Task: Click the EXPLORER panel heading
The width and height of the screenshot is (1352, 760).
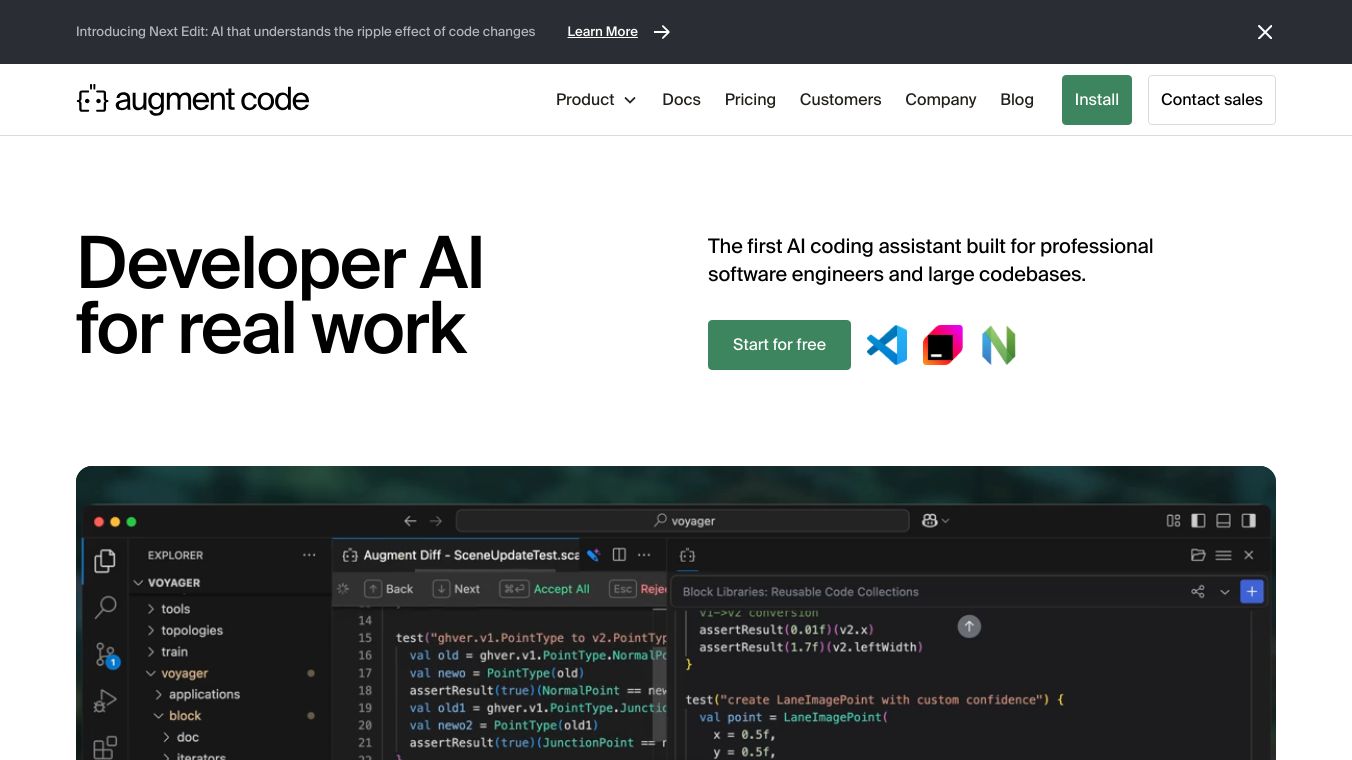Action: coord(175,555)
